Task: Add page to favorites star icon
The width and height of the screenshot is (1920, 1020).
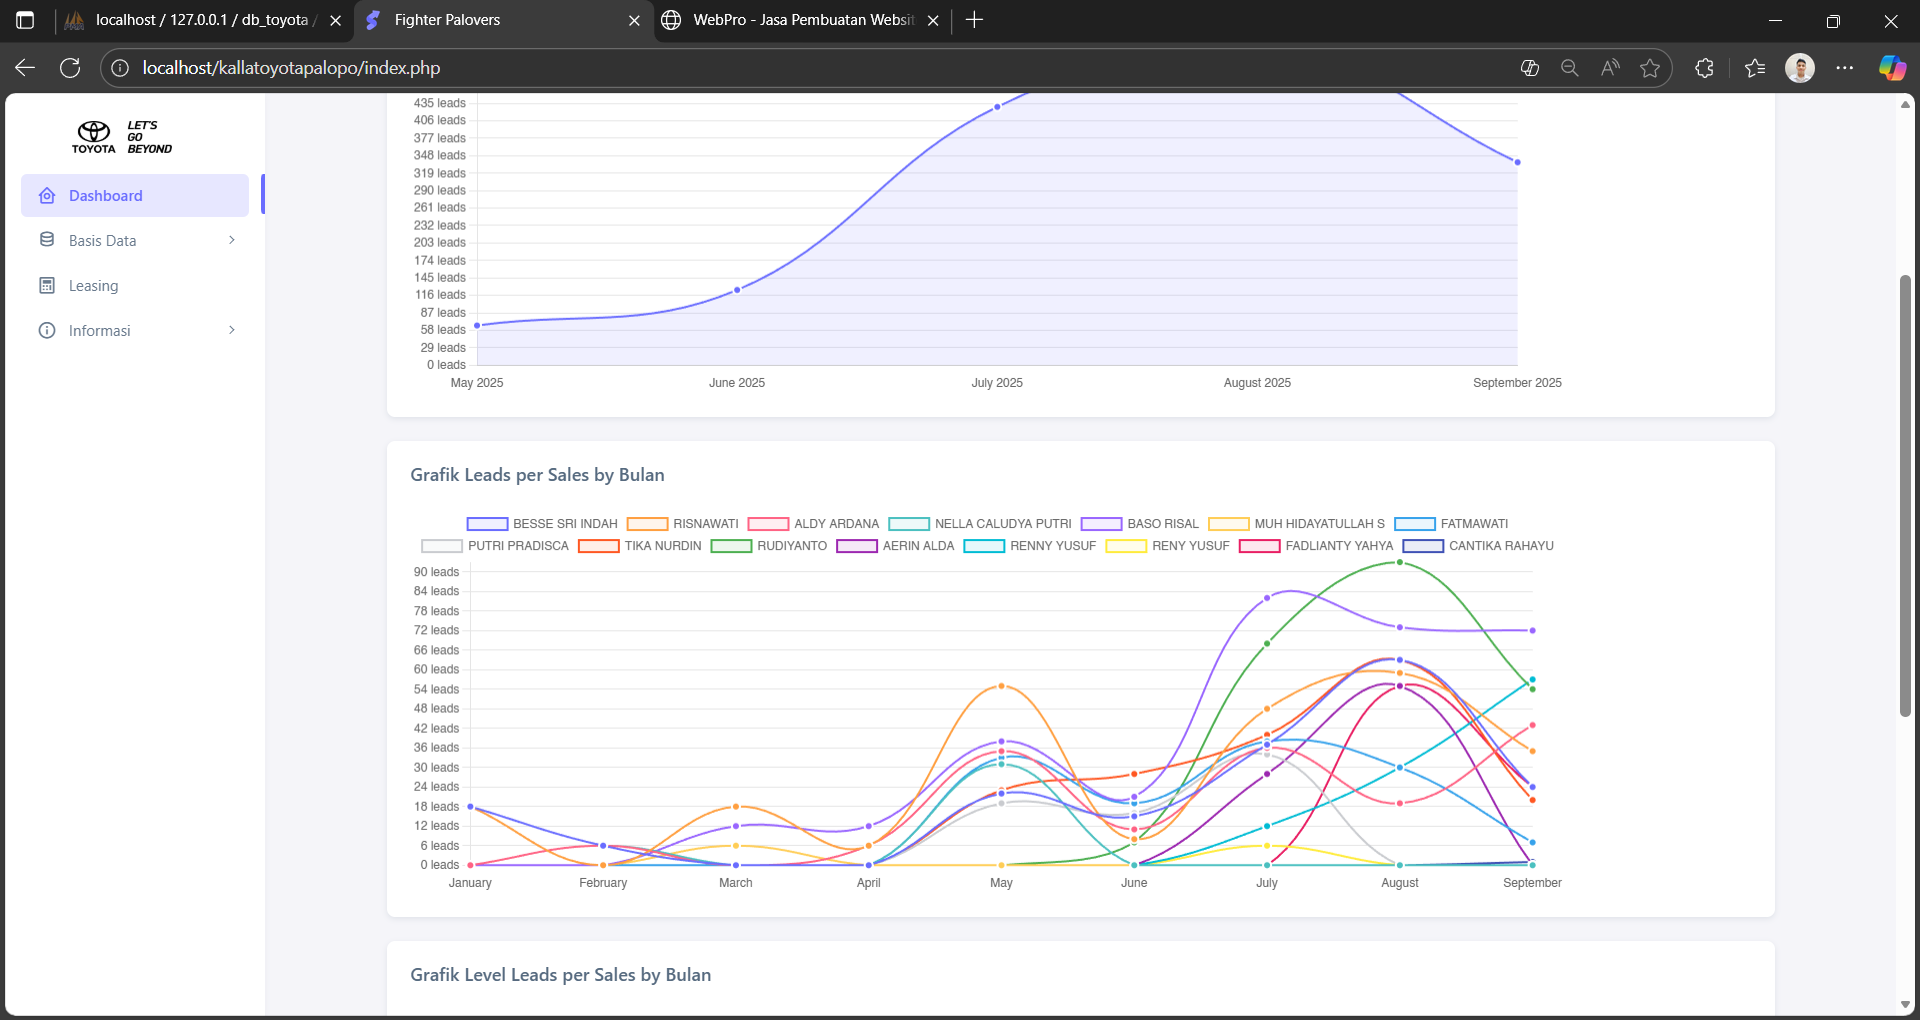Action: (1650, 68)
